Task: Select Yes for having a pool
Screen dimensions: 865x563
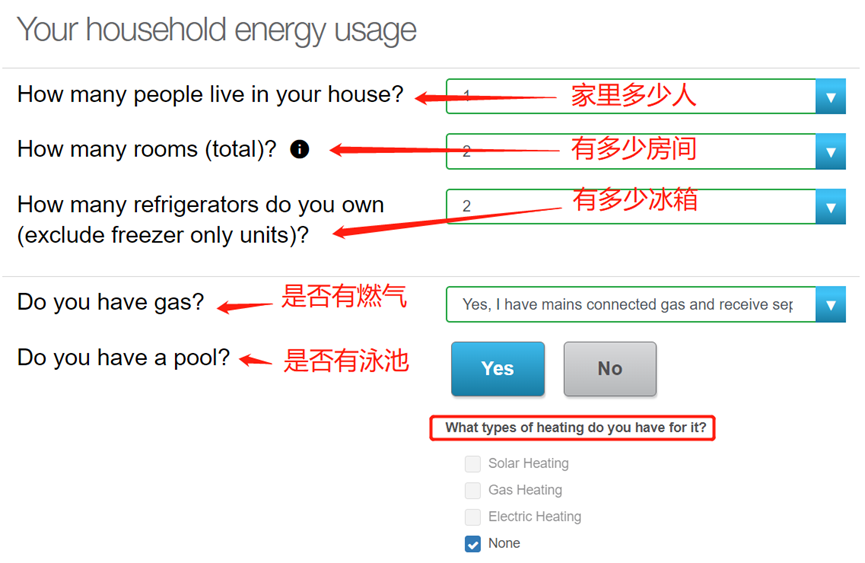Action: 498,368
